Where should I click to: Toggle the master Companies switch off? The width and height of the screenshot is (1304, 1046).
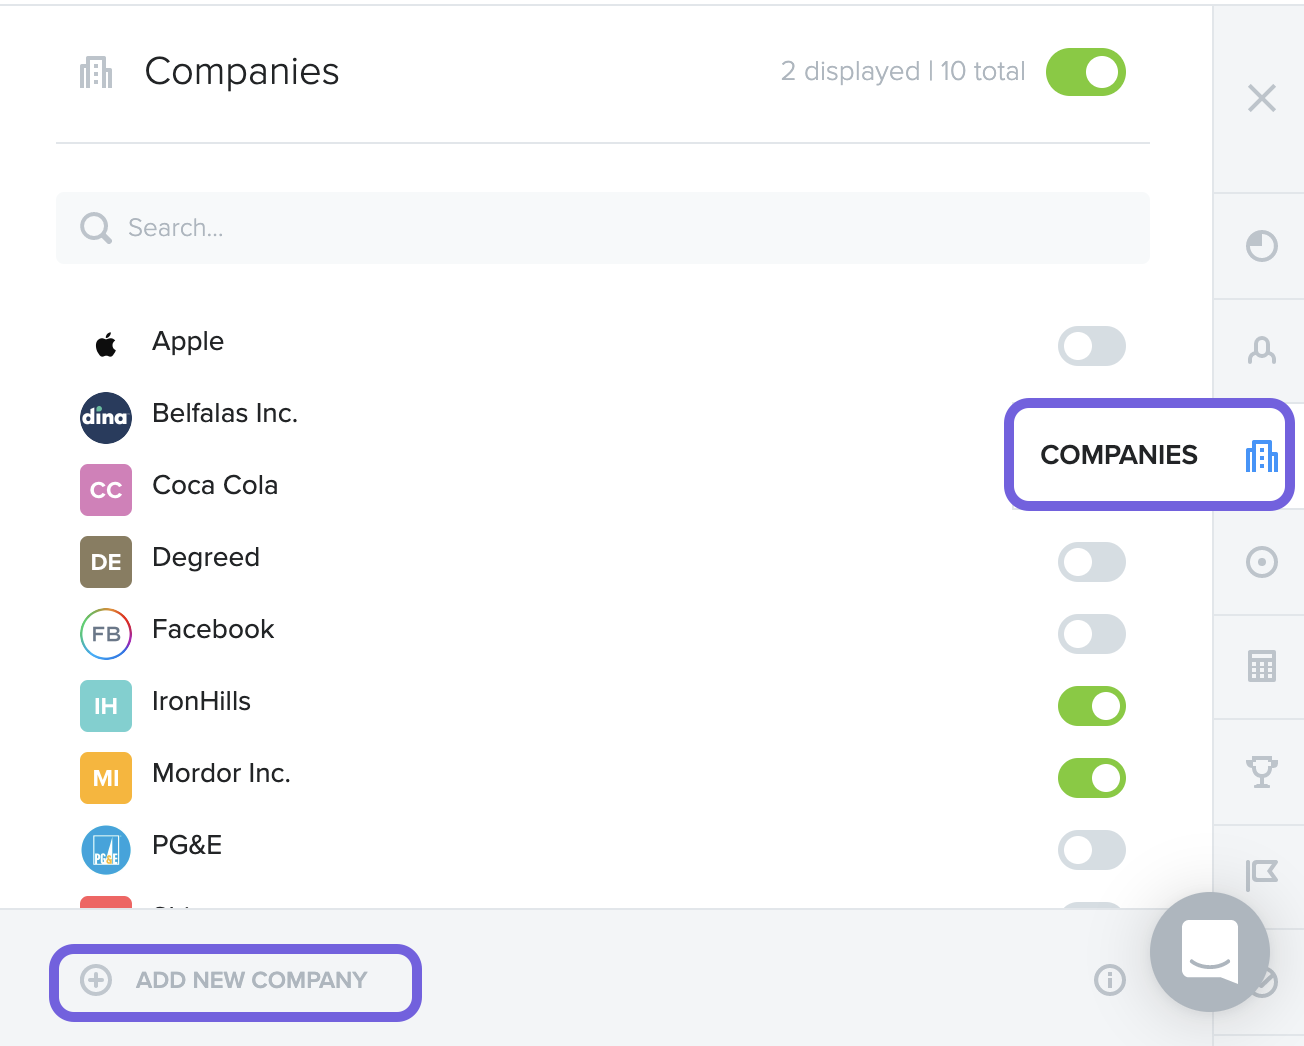coord(1086,72)
